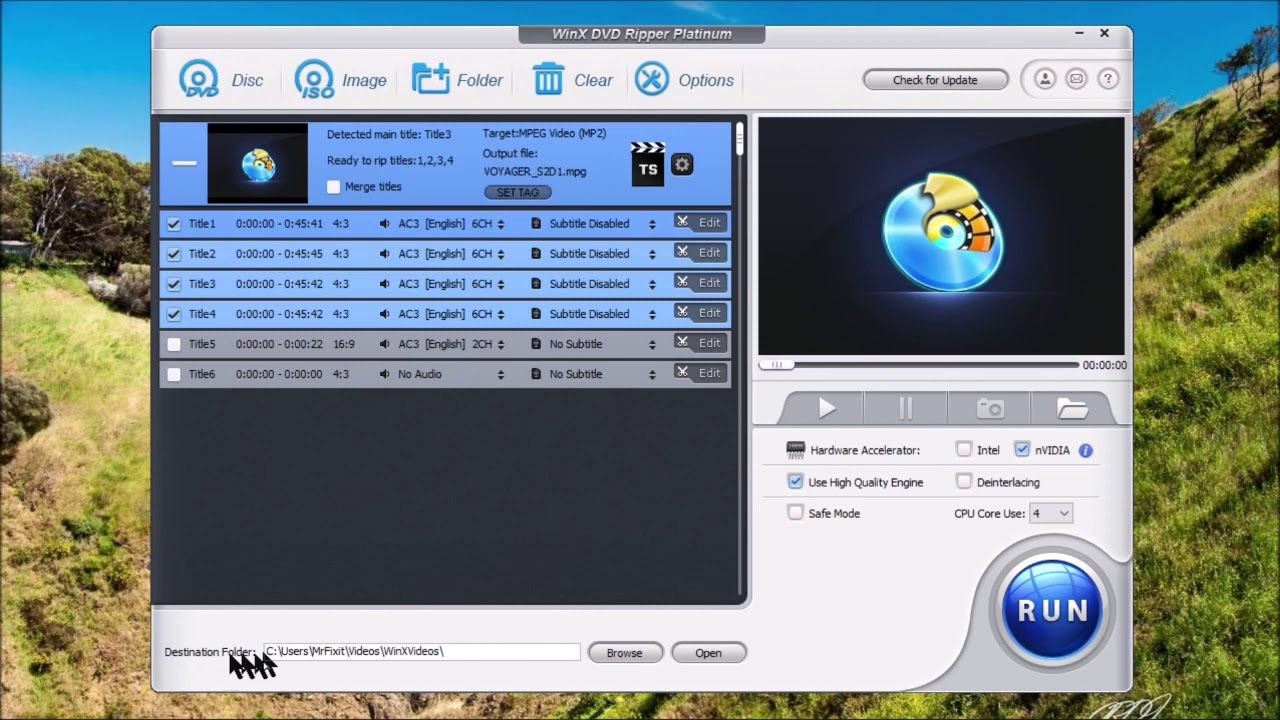The image size is (1280, 720).
Task: Take a snapshot with the camera icon
Action: (x=990, y=408)
